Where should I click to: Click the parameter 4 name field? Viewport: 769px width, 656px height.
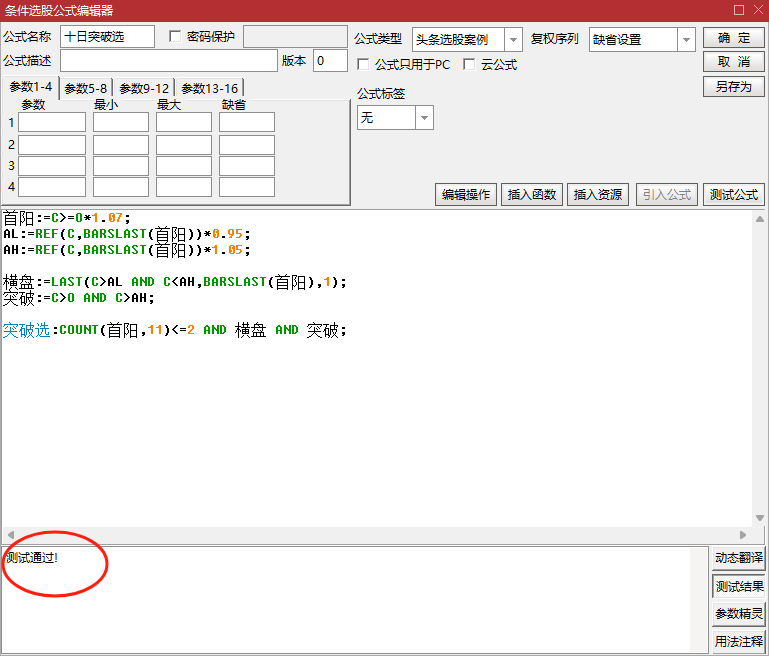[x=52, y=187]
